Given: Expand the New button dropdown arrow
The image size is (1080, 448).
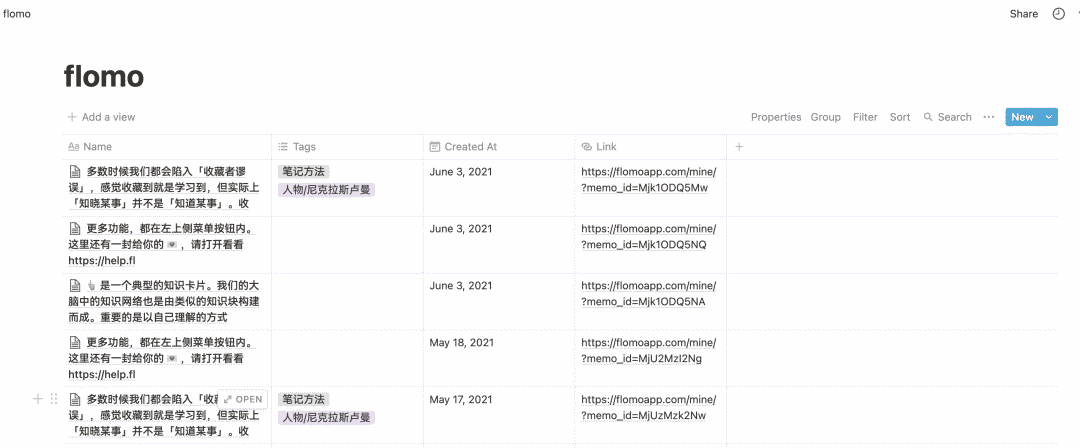Looking at the screenshot, I should [x=1049, y=117].
